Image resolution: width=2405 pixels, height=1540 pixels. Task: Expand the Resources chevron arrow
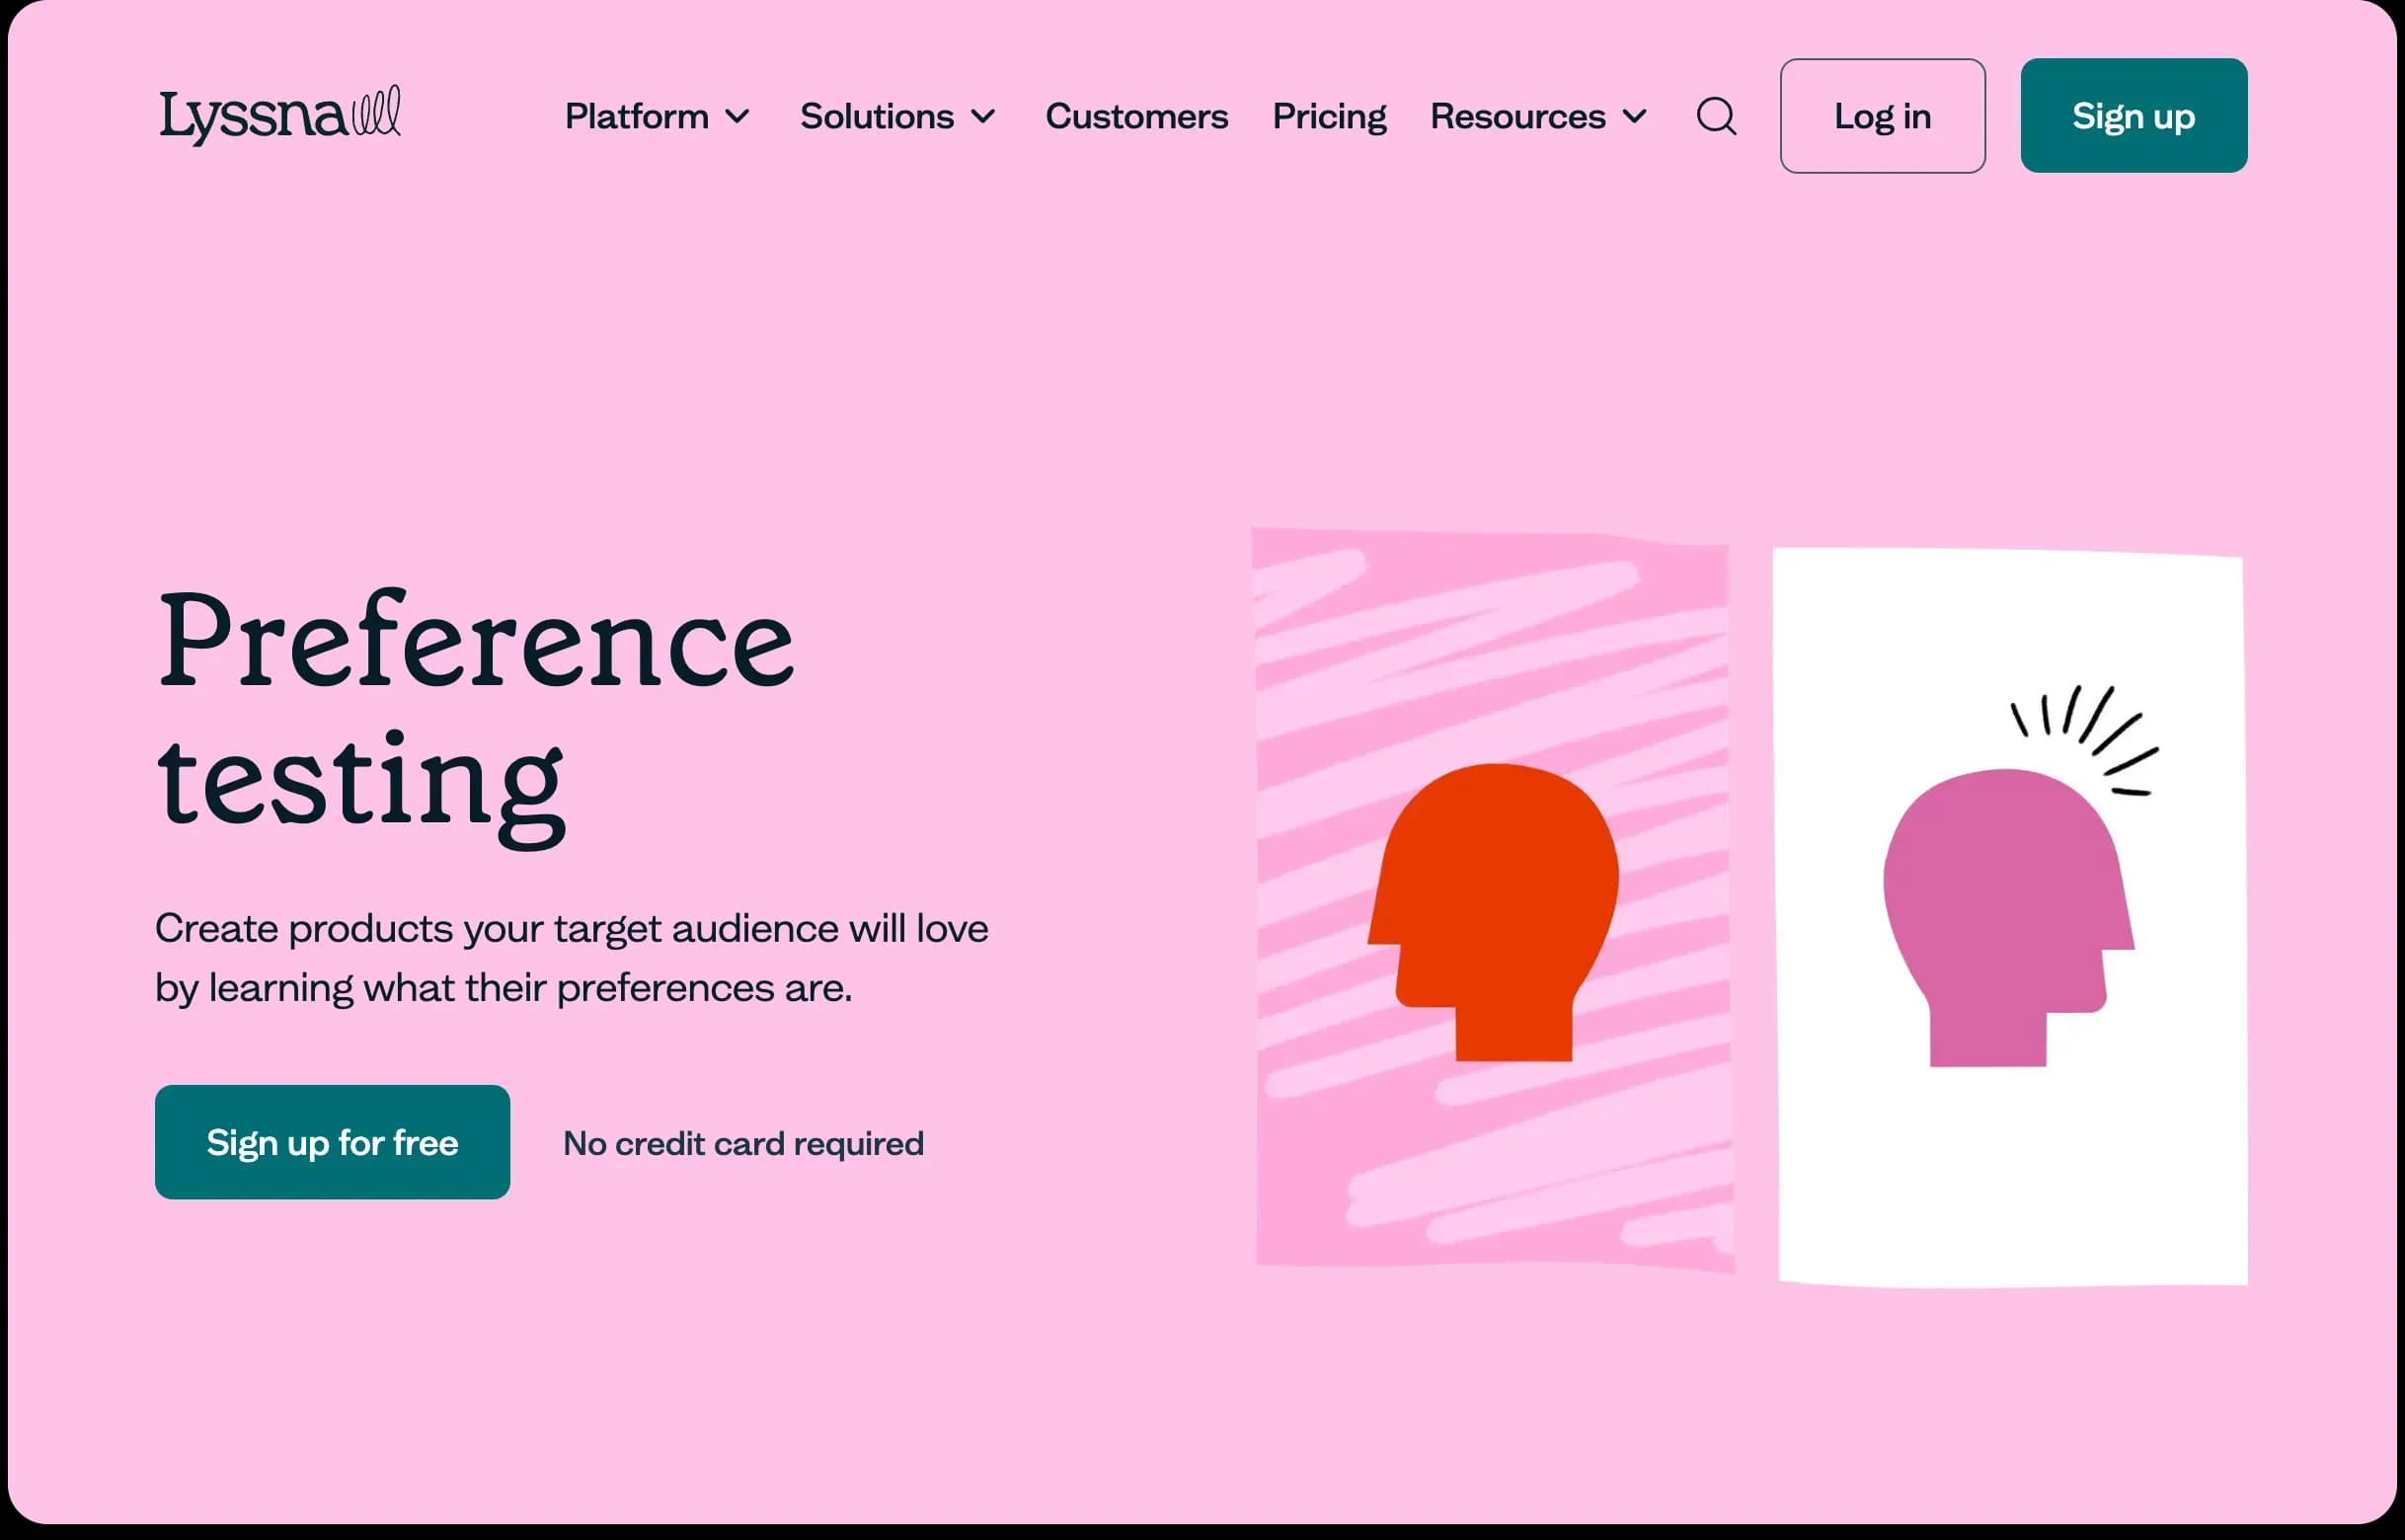point(1634,116)
